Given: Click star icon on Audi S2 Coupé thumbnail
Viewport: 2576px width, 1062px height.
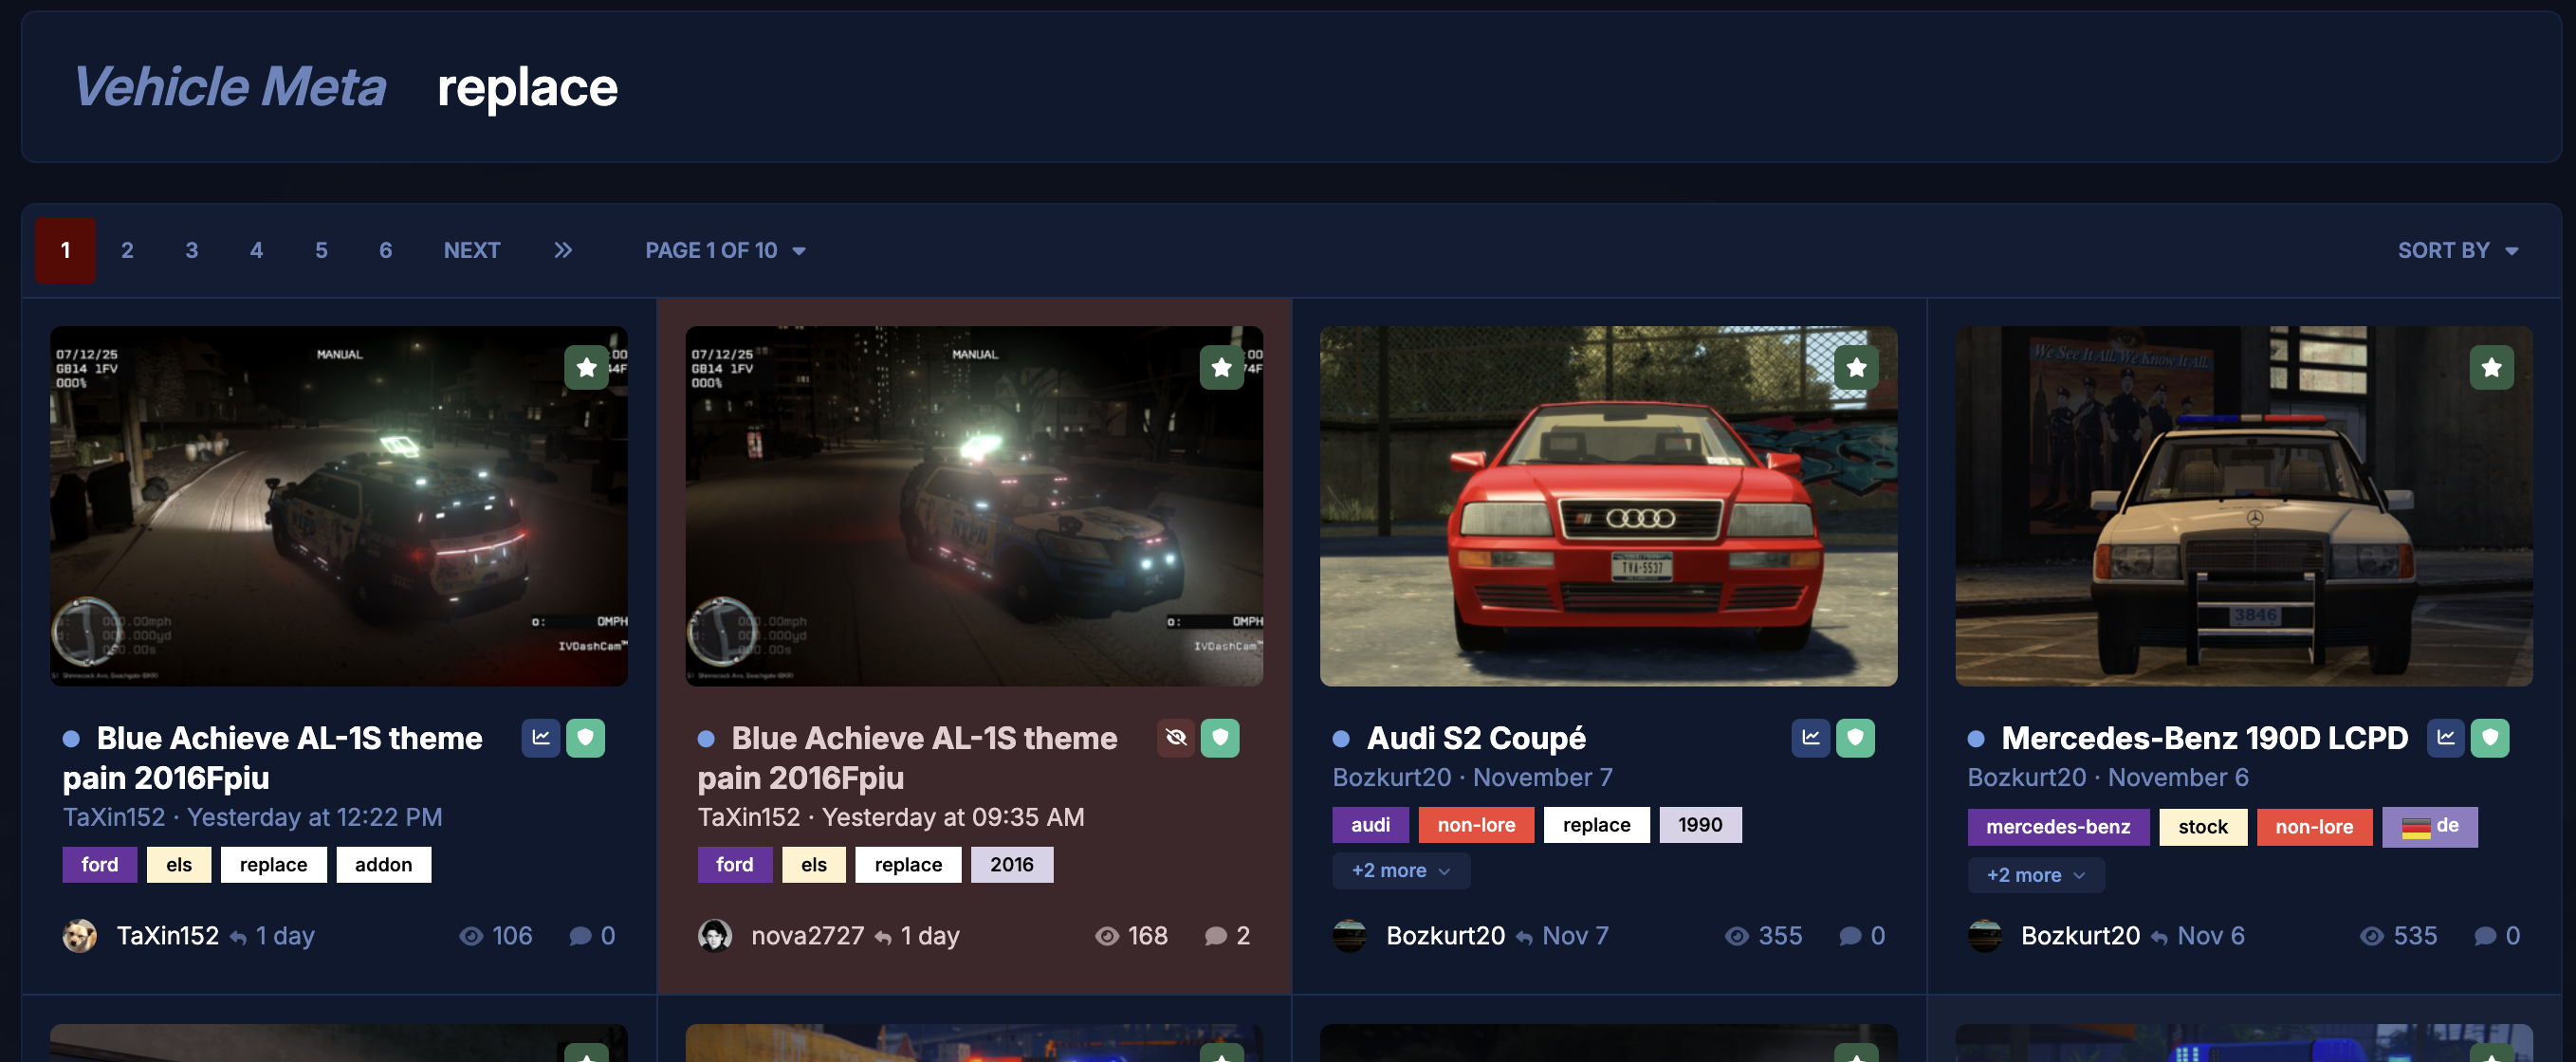Looking at the screenshot, I should click(x=1856, y=367).
